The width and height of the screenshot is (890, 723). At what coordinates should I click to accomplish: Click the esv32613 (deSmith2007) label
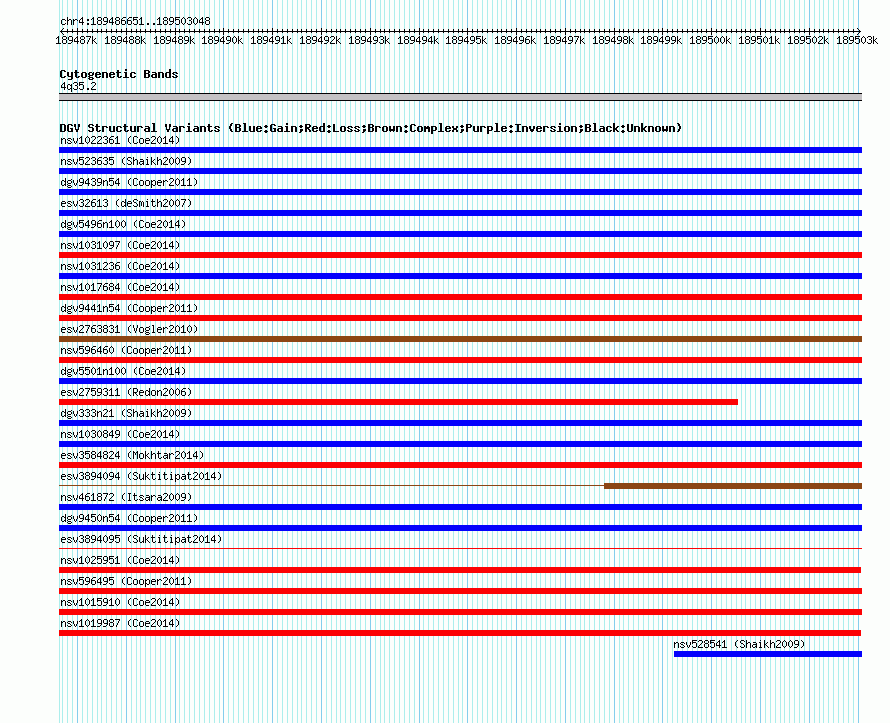point(126,203)
